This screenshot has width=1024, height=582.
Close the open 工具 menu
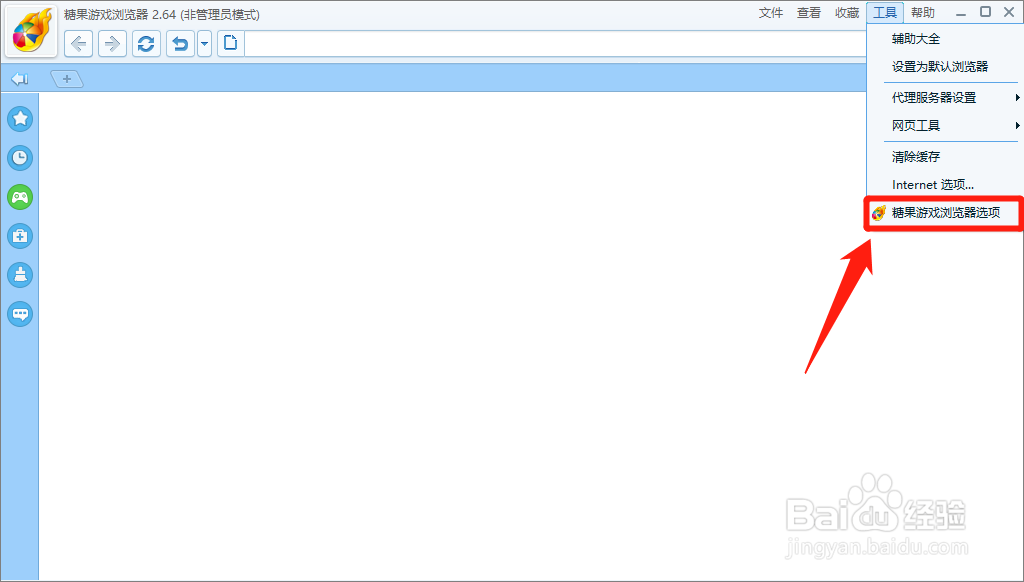[885, 13]
